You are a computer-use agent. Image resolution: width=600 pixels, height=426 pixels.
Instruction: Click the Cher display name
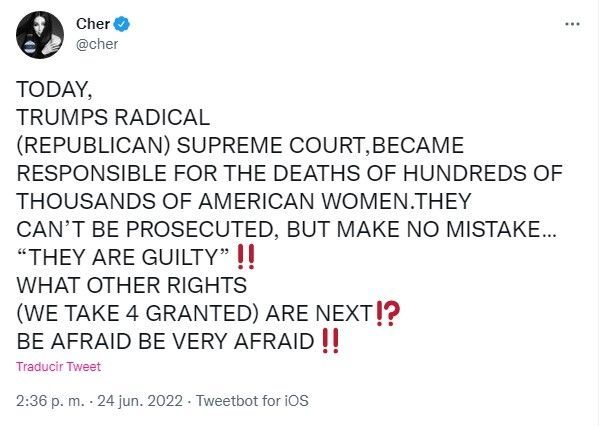click(x=93, y=24)
